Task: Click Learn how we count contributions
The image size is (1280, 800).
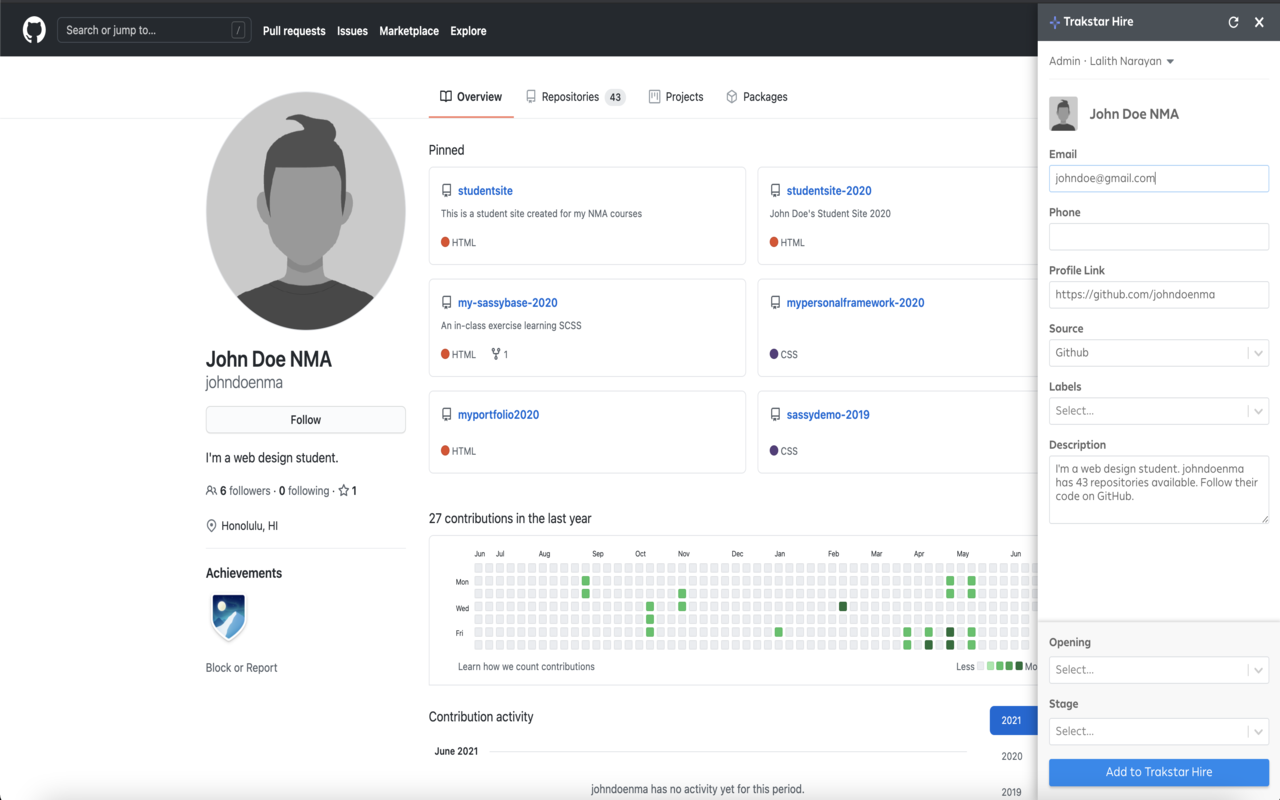Action: tap(526, 667)
